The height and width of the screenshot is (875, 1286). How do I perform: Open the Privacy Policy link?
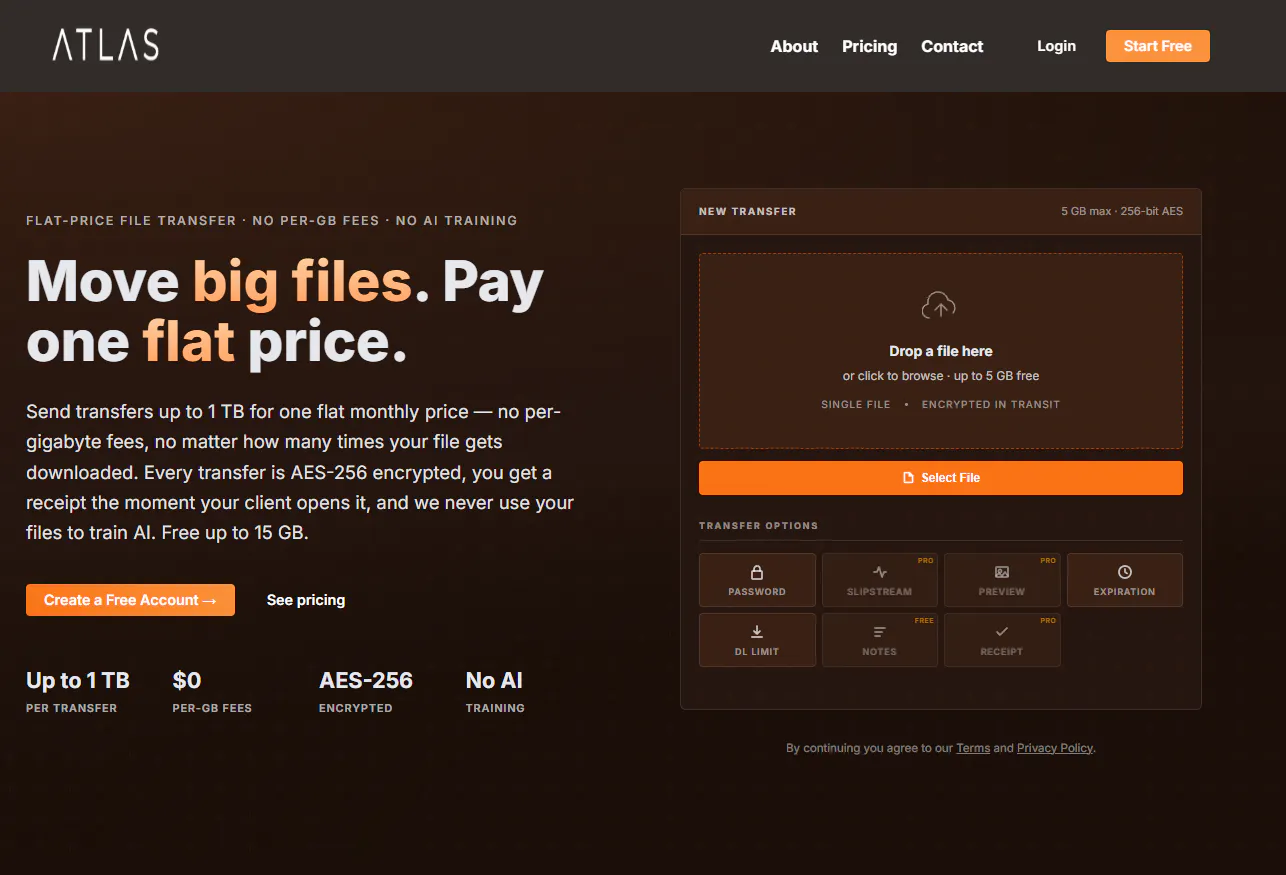pos(1055,748)
